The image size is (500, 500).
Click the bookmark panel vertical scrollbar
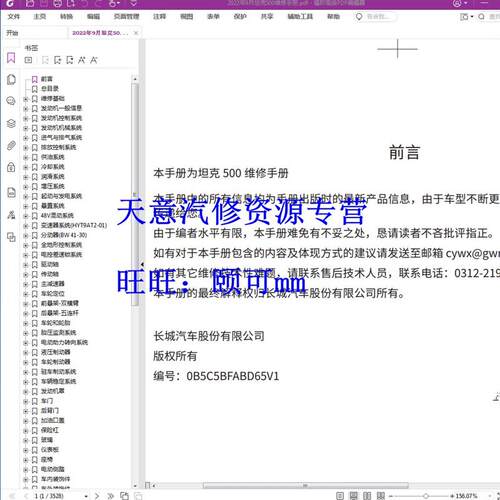(x=135, y=195)
